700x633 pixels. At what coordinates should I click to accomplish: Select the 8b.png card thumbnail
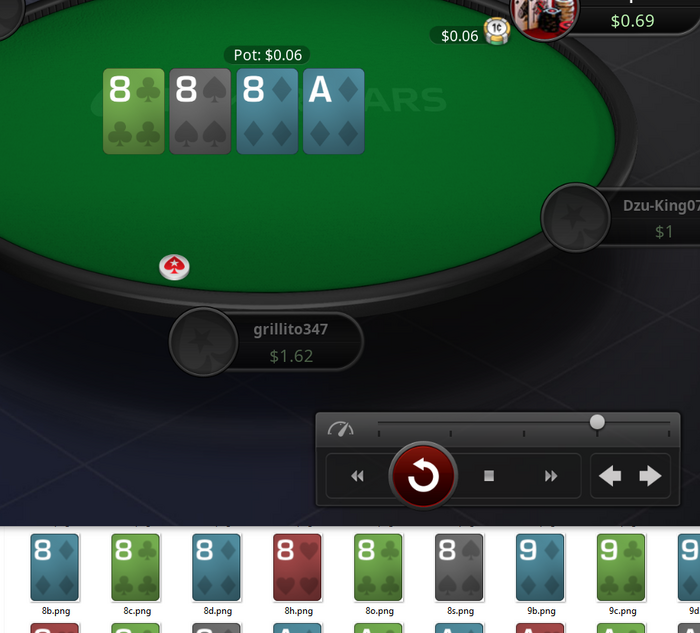coord(54,567)
